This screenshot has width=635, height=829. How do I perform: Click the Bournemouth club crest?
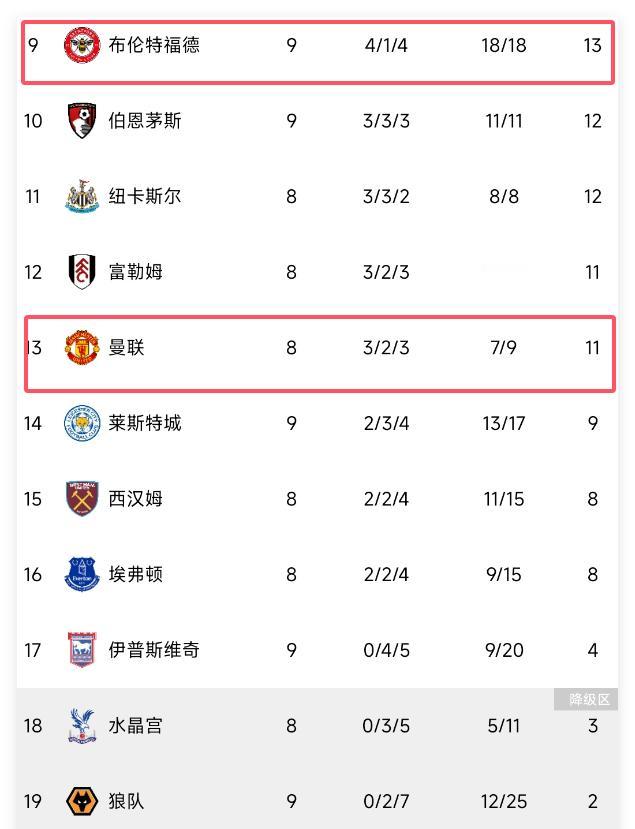(81, 120)
